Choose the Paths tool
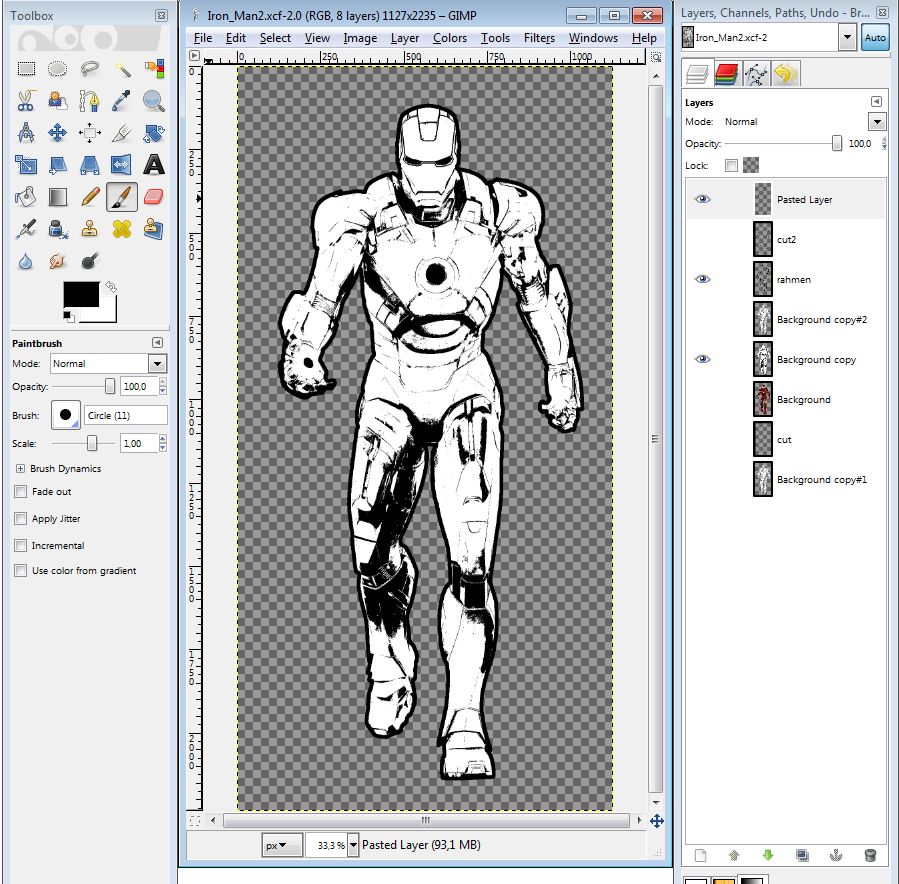 click(89, 101)
